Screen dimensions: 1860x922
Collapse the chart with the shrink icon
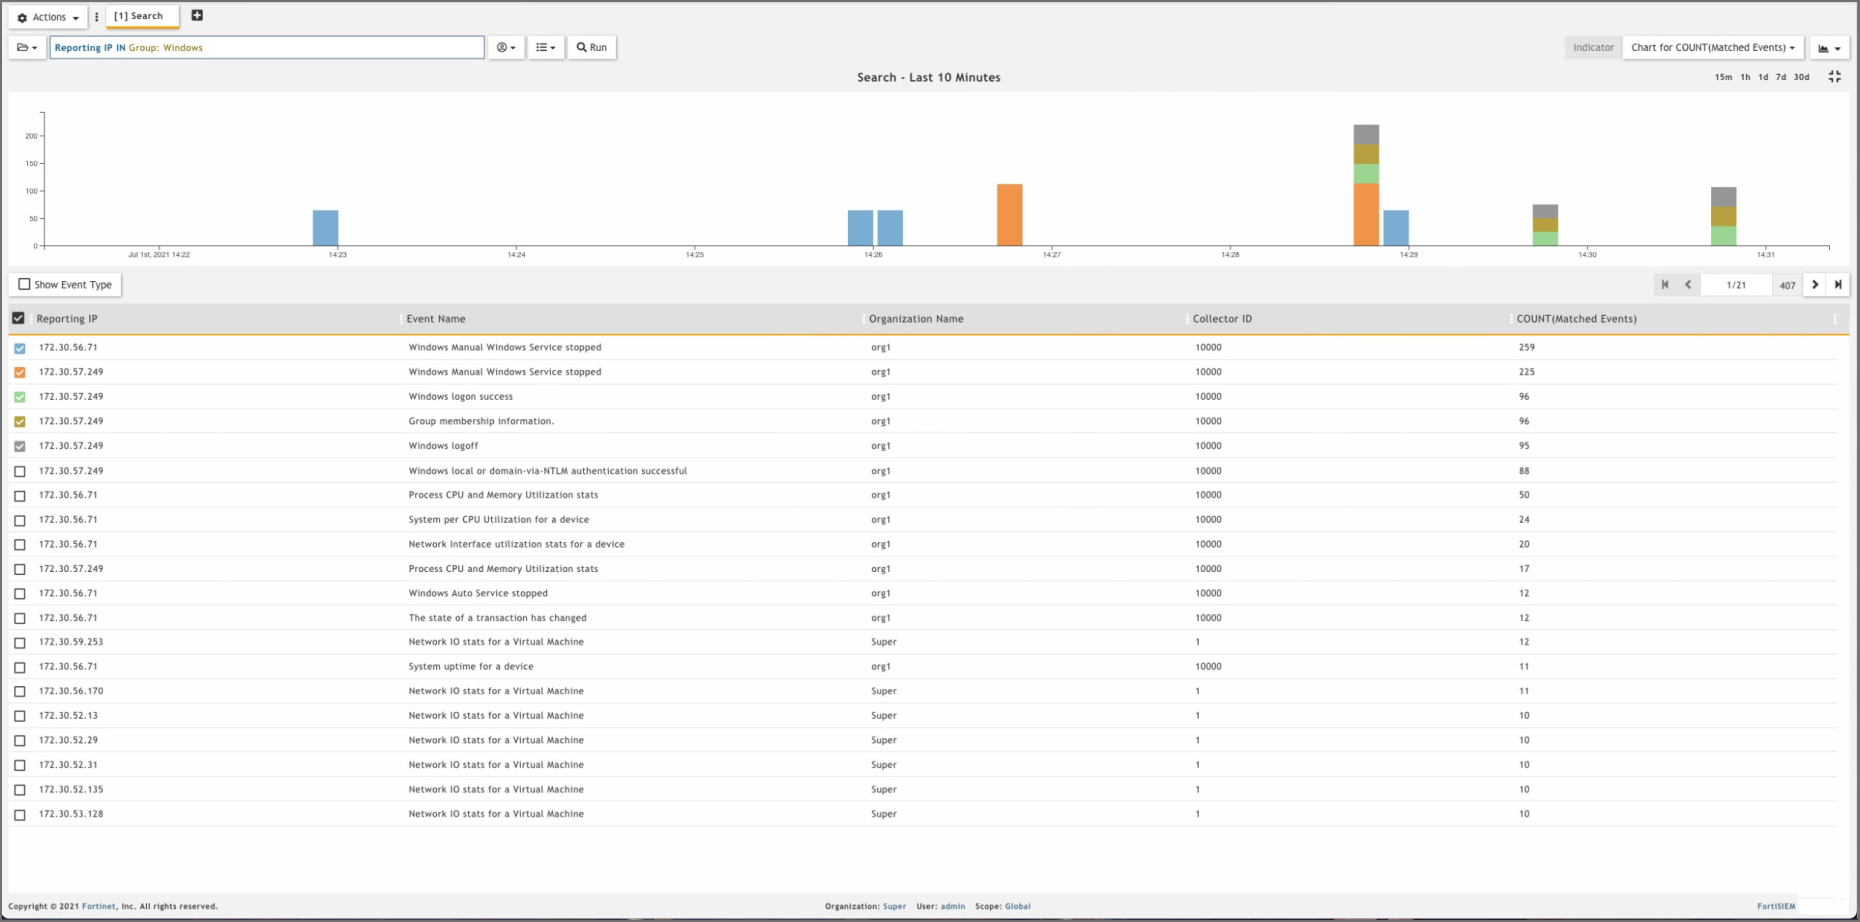pyautogui.click(x=1834, y=77)
